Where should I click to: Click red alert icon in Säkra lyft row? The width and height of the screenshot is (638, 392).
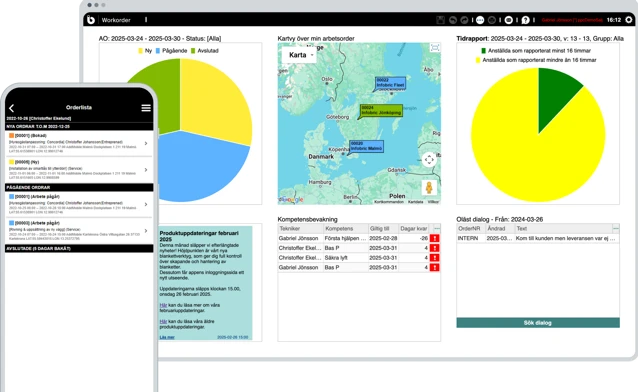pos(435,258)
